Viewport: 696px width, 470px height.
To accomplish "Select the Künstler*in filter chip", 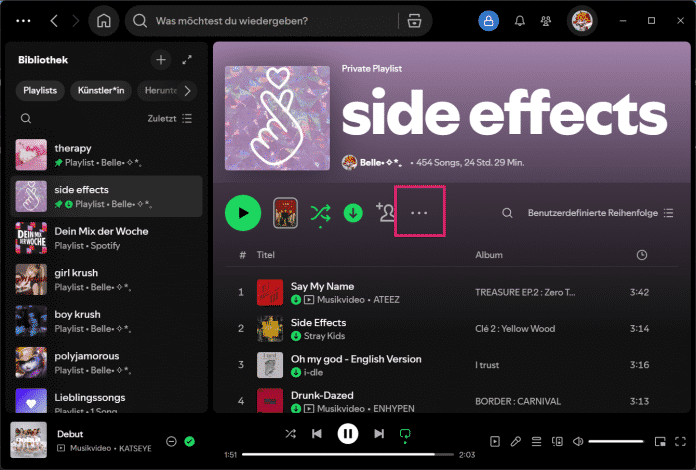I will click(101, 91).
